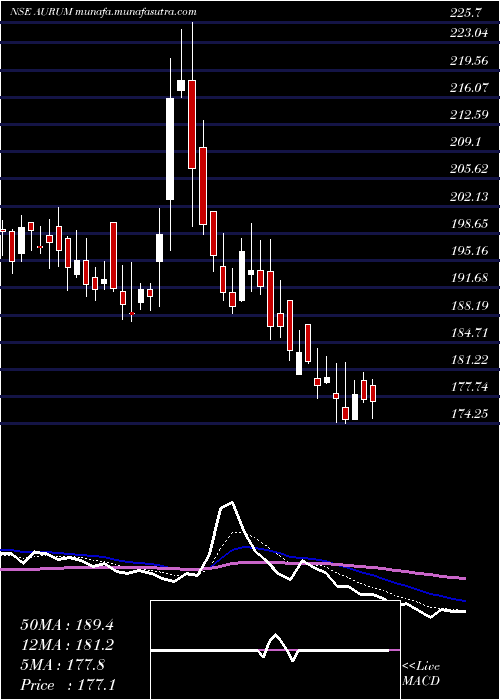This screenshot has width=500, height=700.
Task: Select the 184.71 price axis label
Action: 469,333
